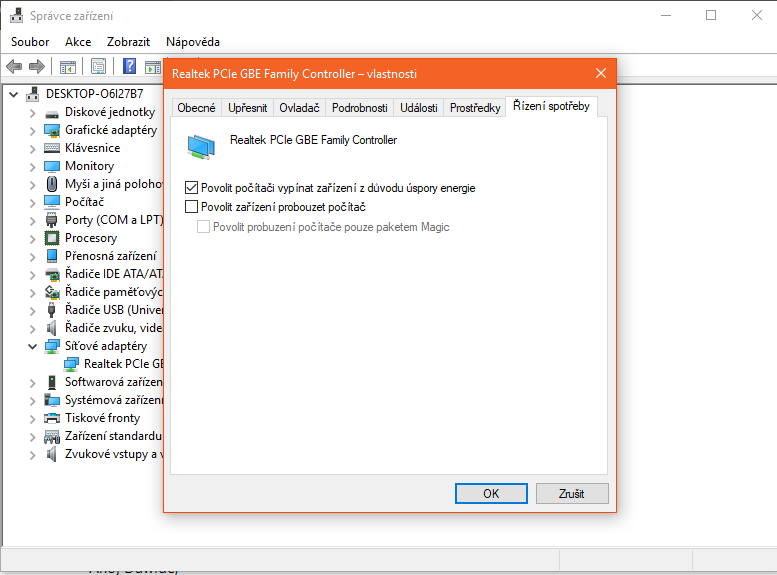
Task: Click the Přenosná zařízení icon
Action: pos(52,256)
